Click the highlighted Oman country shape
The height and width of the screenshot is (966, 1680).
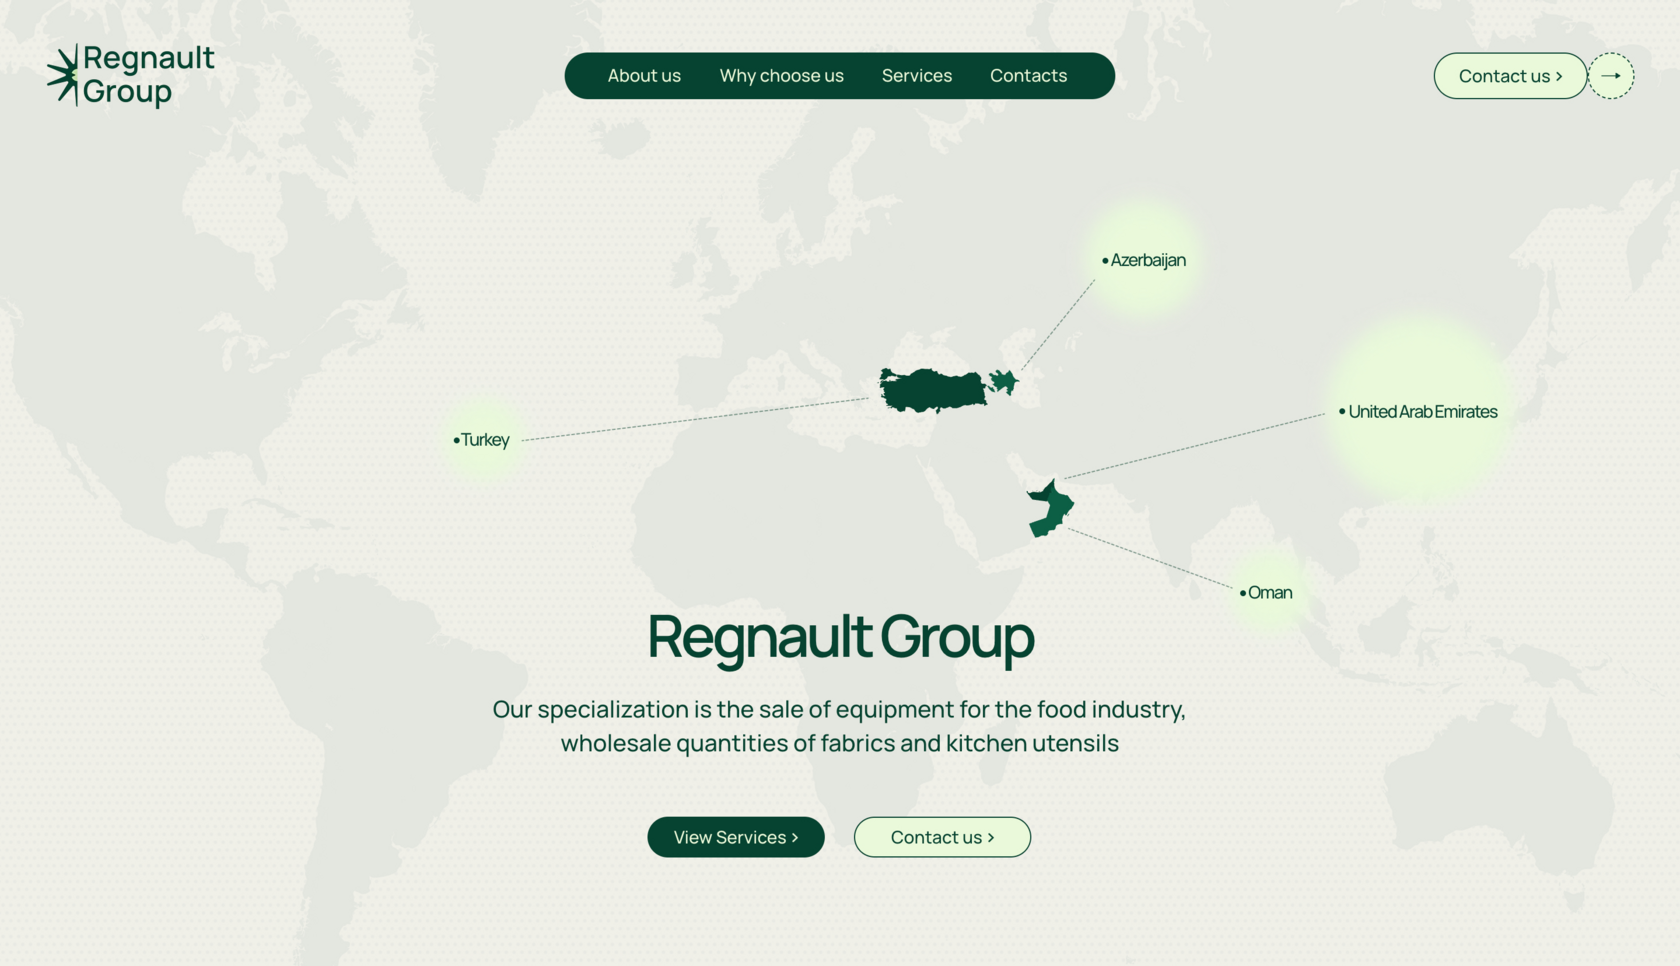tap(1051, 509)
